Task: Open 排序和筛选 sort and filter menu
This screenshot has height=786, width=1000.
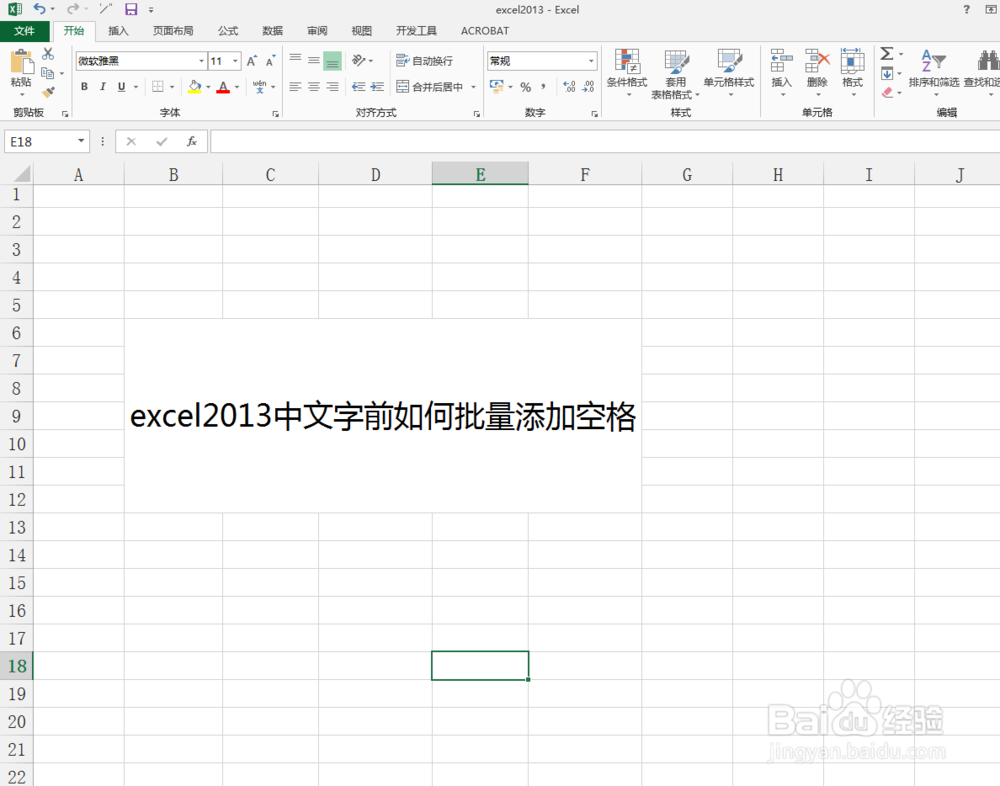Action: (934, 72)
